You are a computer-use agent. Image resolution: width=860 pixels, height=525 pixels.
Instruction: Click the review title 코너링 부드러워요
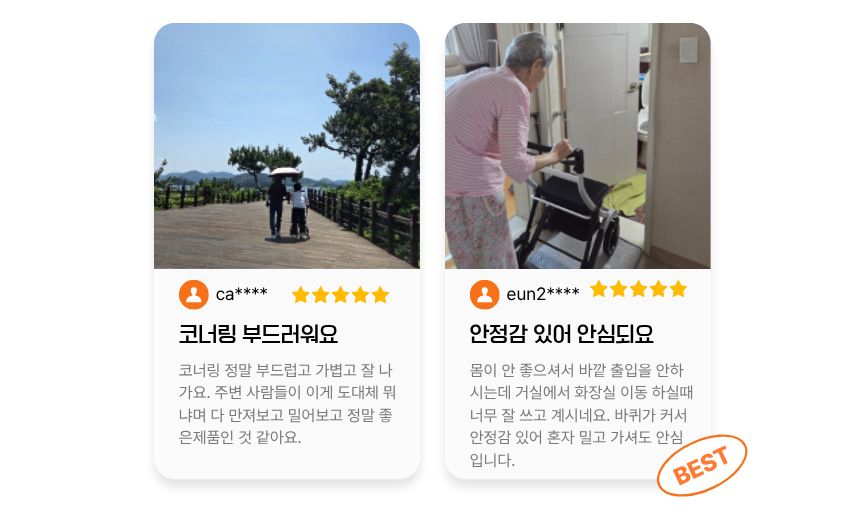click(x=258, y=334)
